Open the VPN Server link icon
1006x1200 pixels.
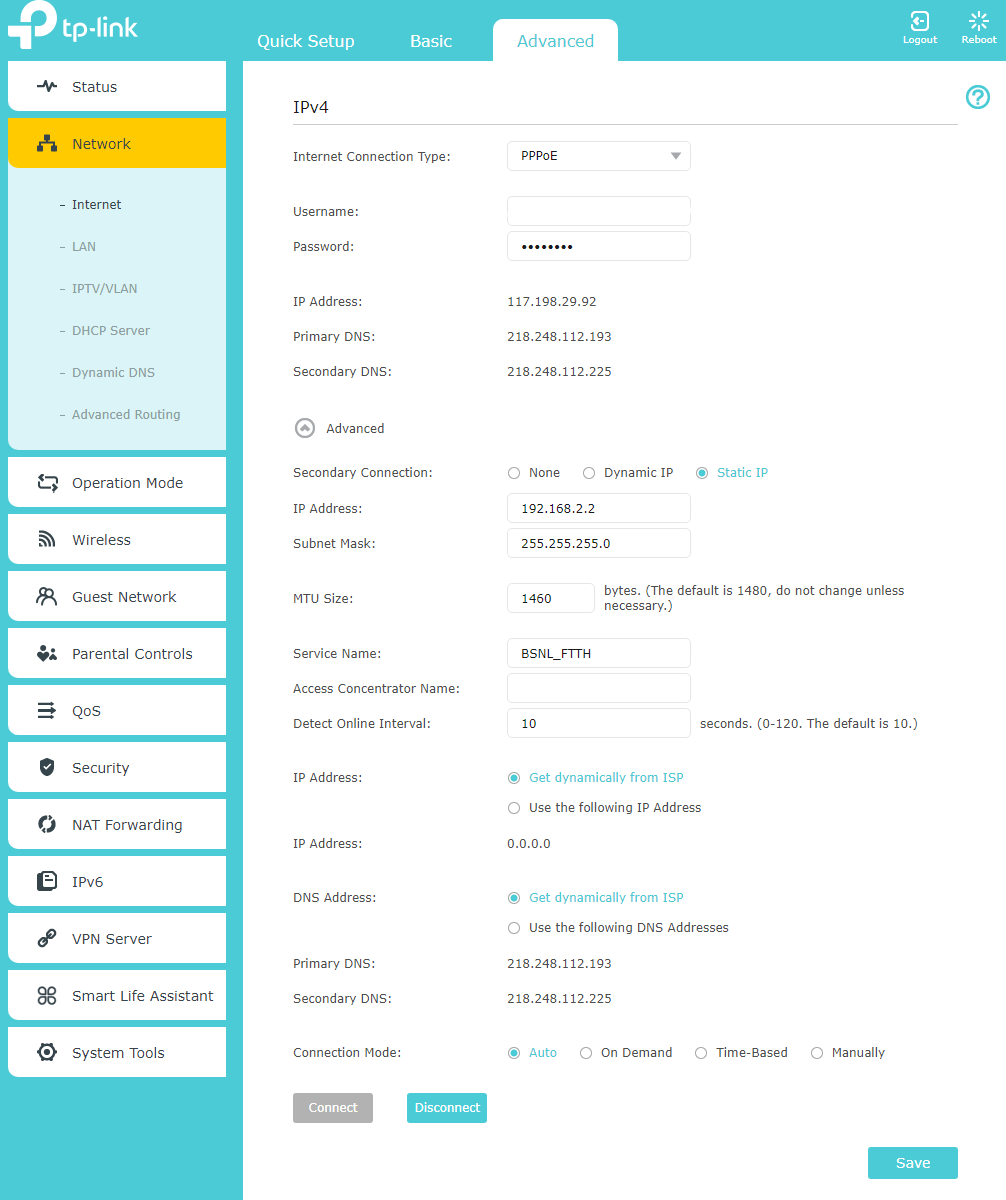point(47,939)
